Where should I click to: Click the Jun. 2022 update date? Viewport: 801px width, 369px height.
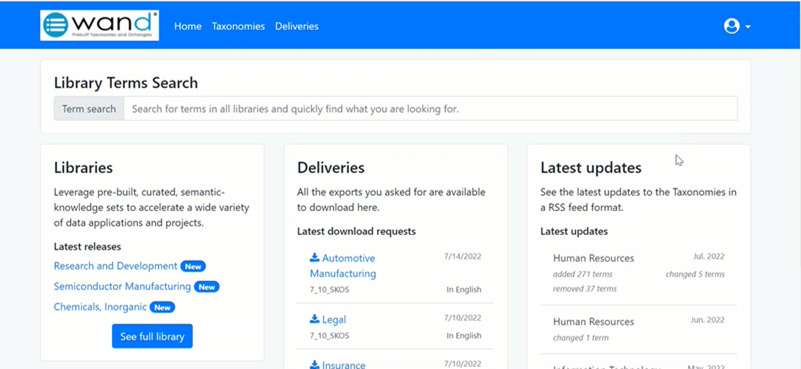[x=708, y=320]
